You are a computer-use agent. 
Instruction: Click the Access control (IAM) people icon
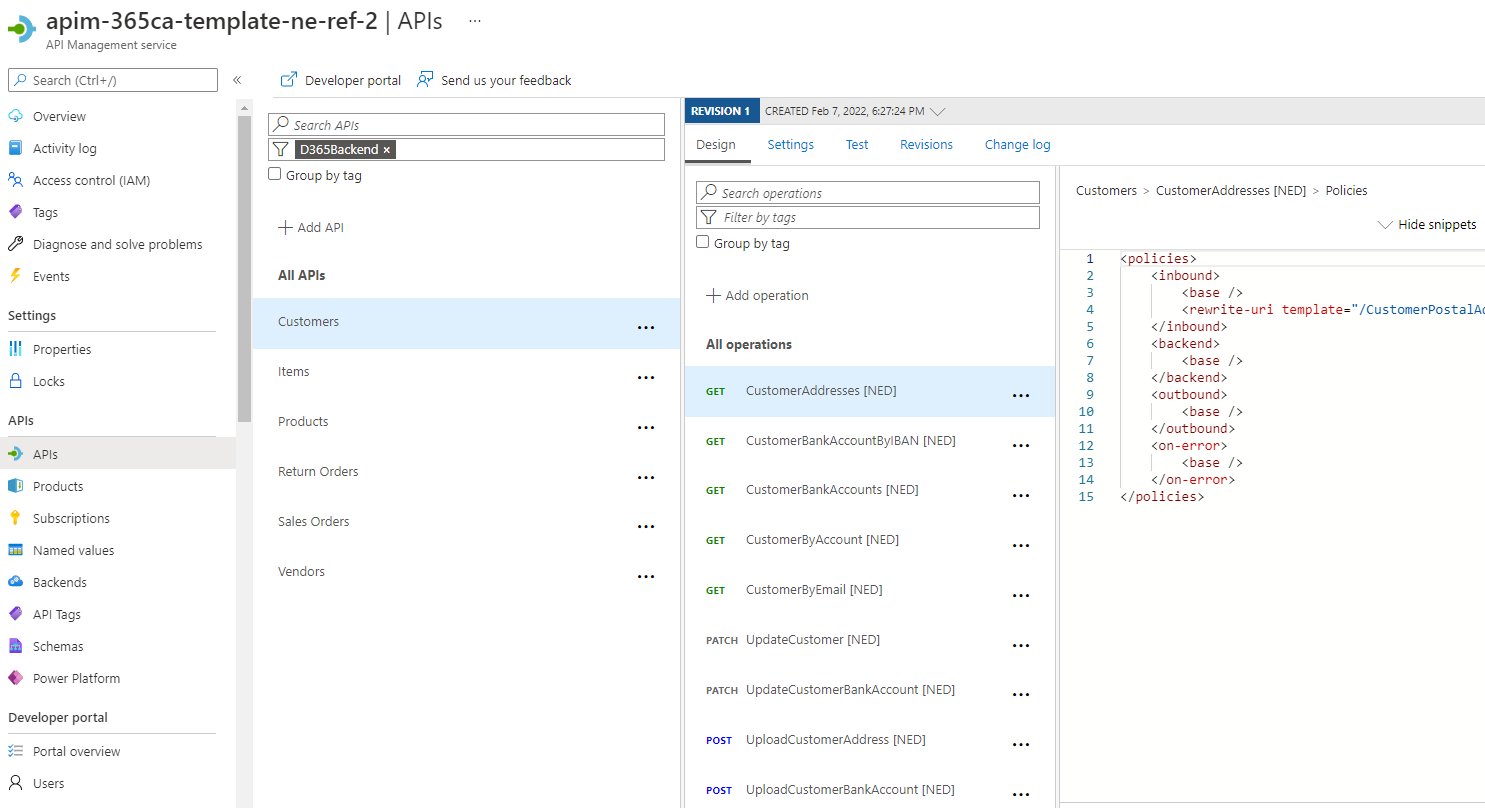click(15, 180)
